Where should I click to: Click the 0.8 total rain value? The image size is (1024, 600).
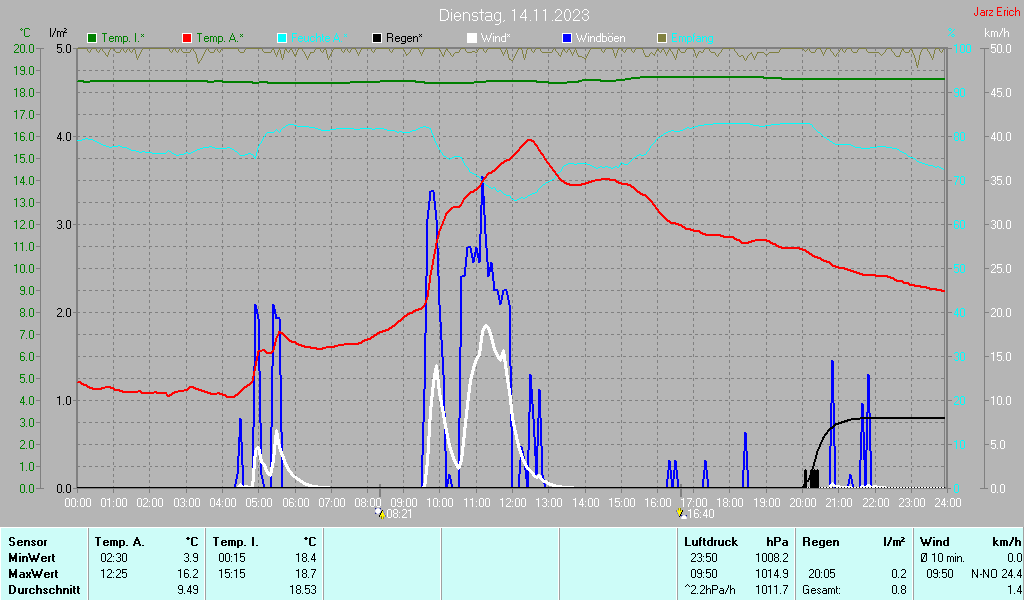(899, 590)
